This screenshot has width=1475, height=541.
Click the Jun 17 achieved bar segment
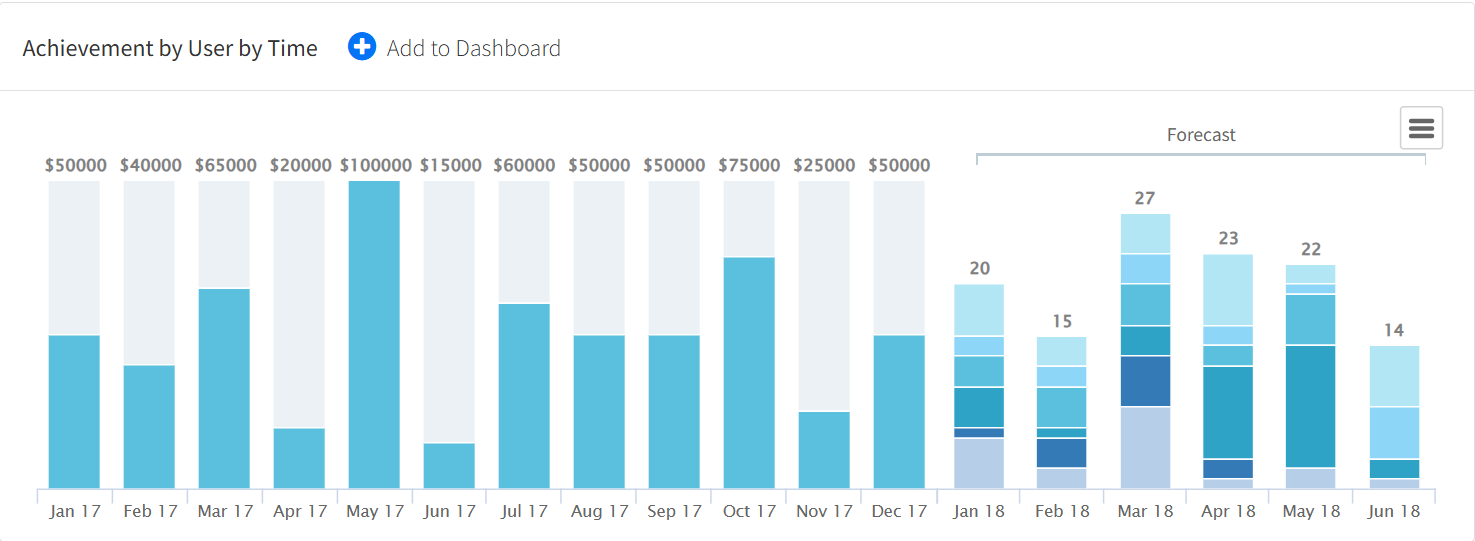pyautogui.click(x=449, y=465)
